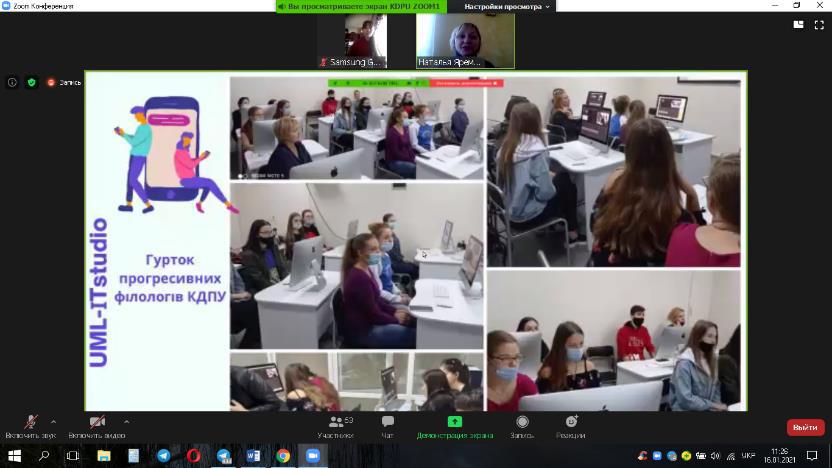Image resolution: width=832 pixels, height=468 pixels.
Task: Turn on camera with Включить видео
Action: [97, 424]
